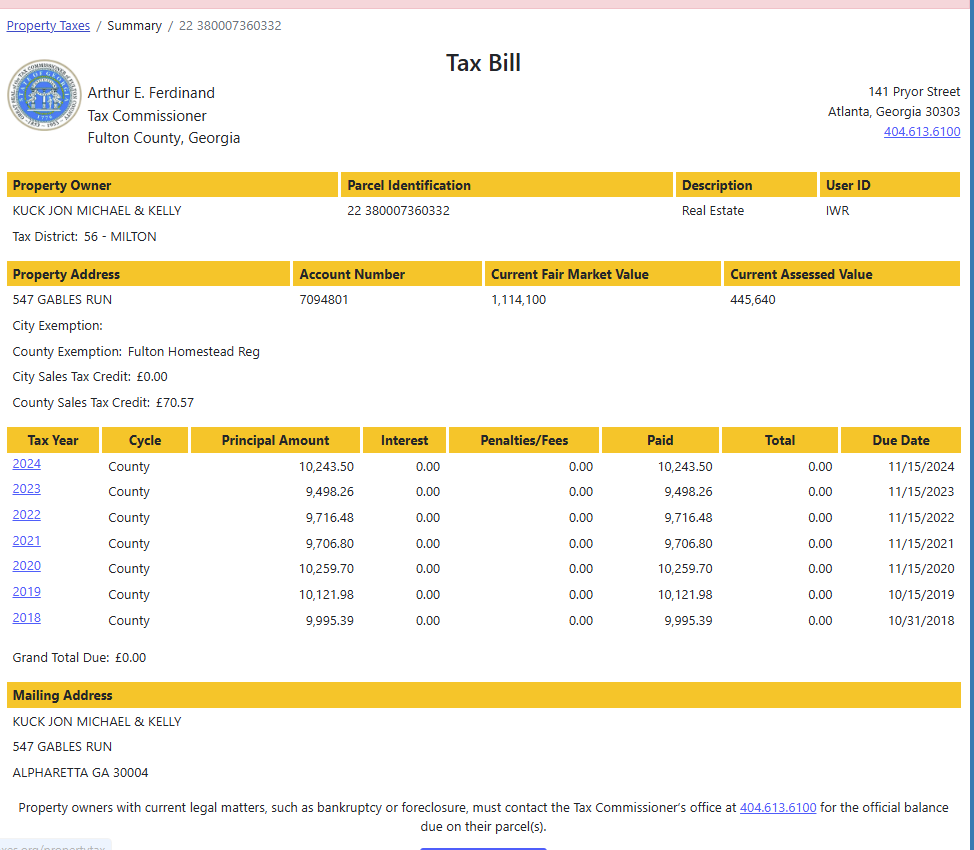The height and width of the screenshot is (850, 974).
Task: Click phone number link below Atlanta address
Action: click(x=921, y=132)
